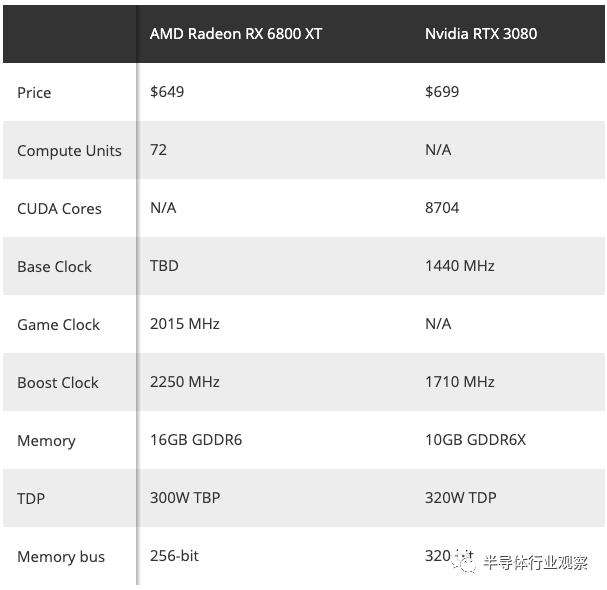Click the $649 price cell

pos(167,91)
